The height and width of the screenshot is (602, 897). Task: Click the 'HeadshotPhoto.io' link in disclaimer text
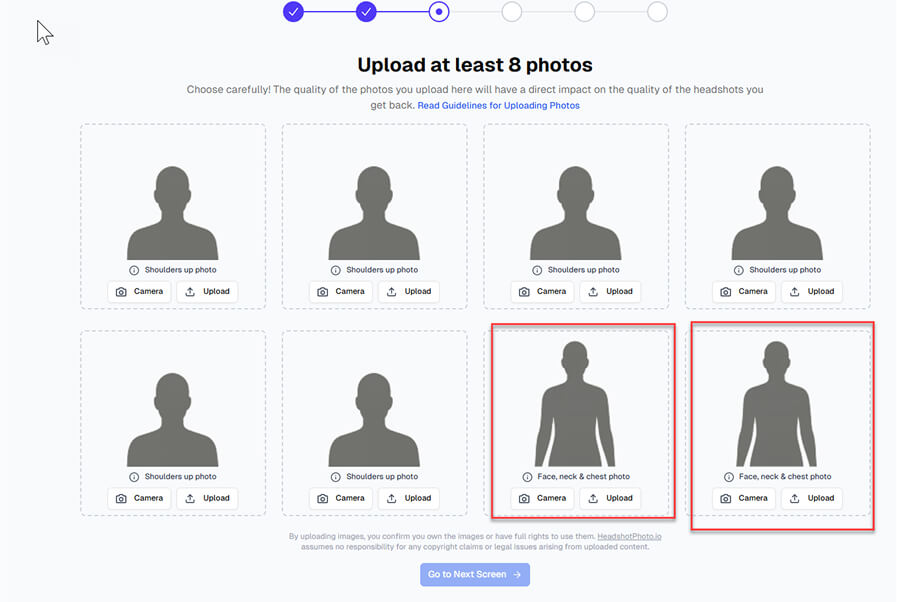pyautogui.click(x=628, y=535)
